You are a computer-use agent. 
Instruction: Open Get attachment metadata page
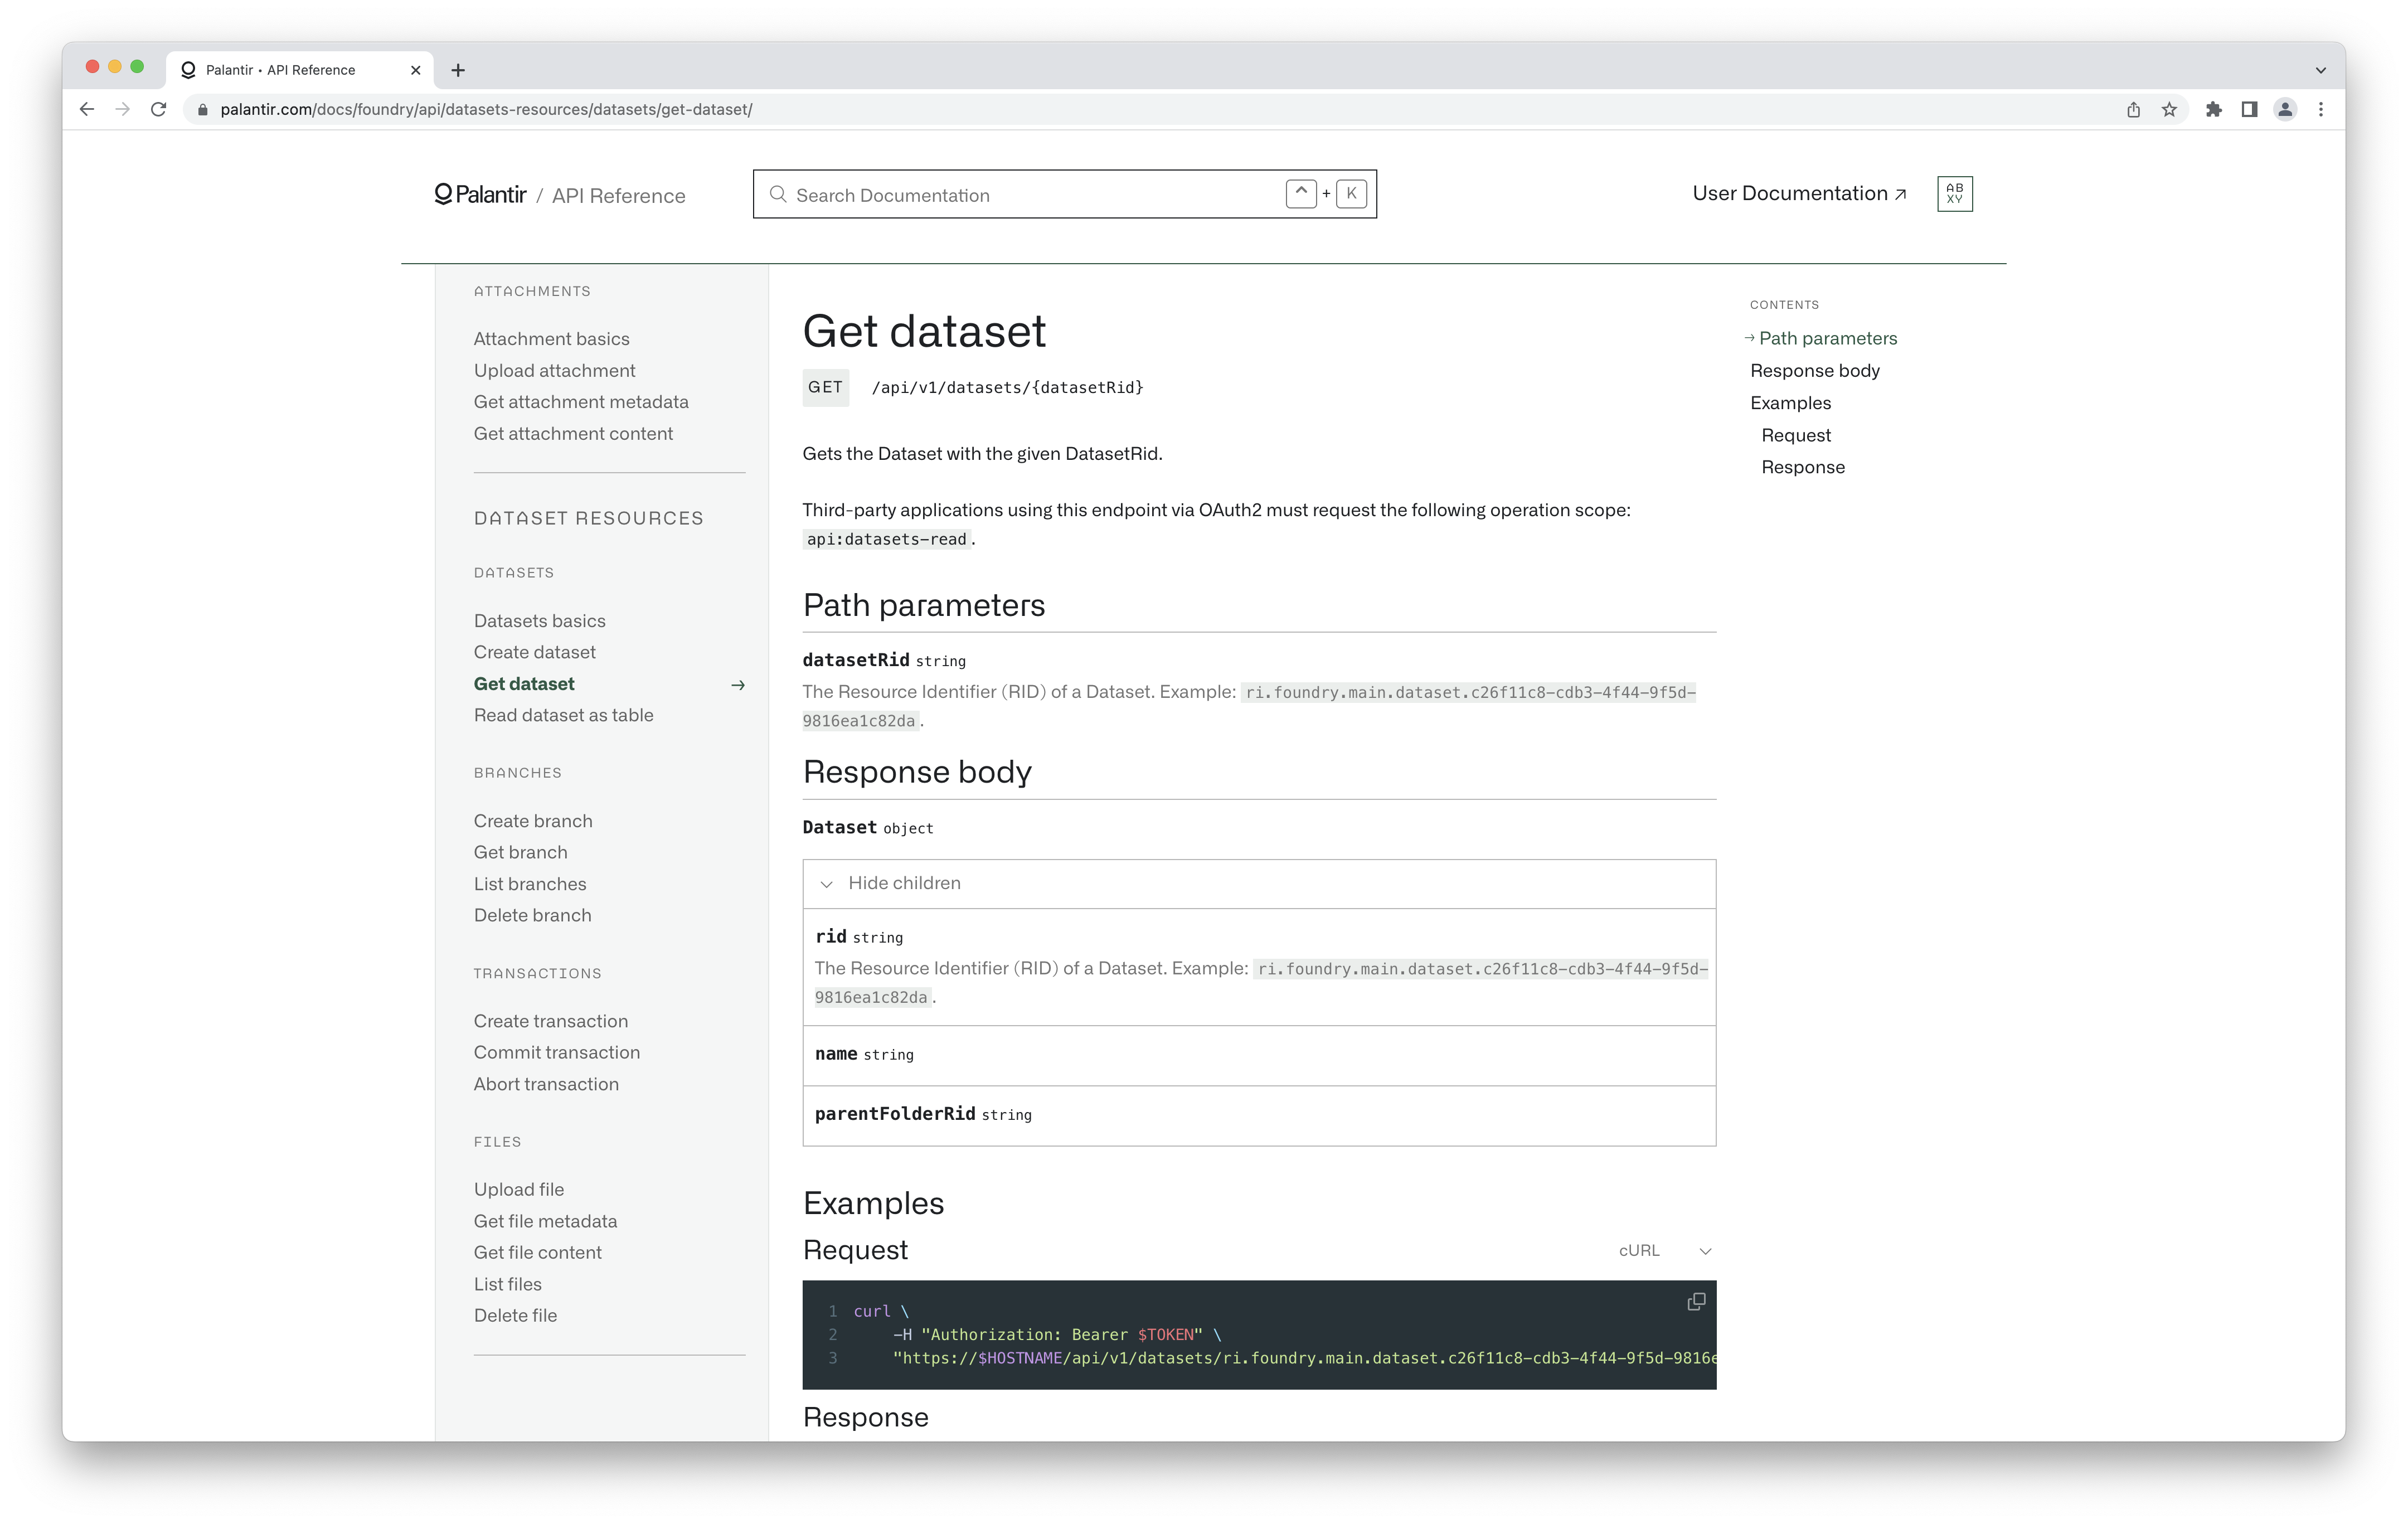581,402
